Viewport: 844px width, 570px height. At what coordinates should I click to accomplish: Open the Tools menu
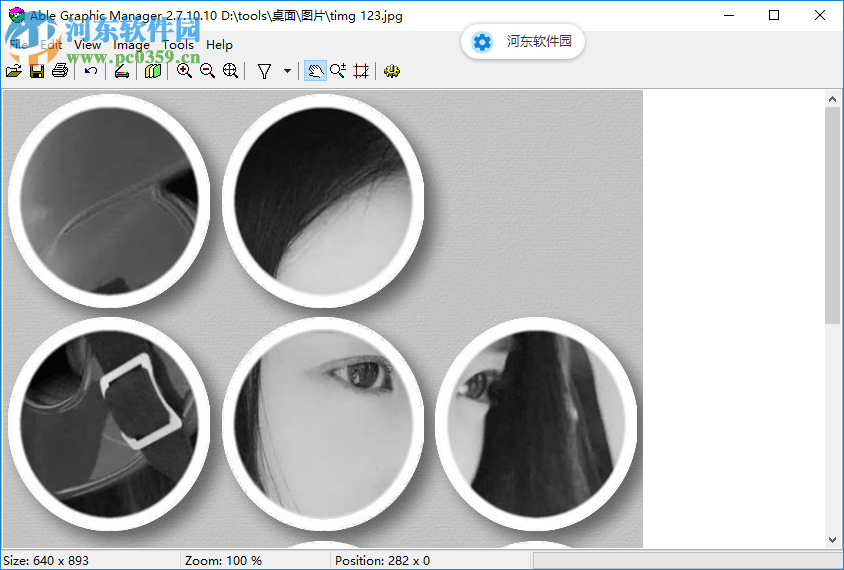pos(178,45)
